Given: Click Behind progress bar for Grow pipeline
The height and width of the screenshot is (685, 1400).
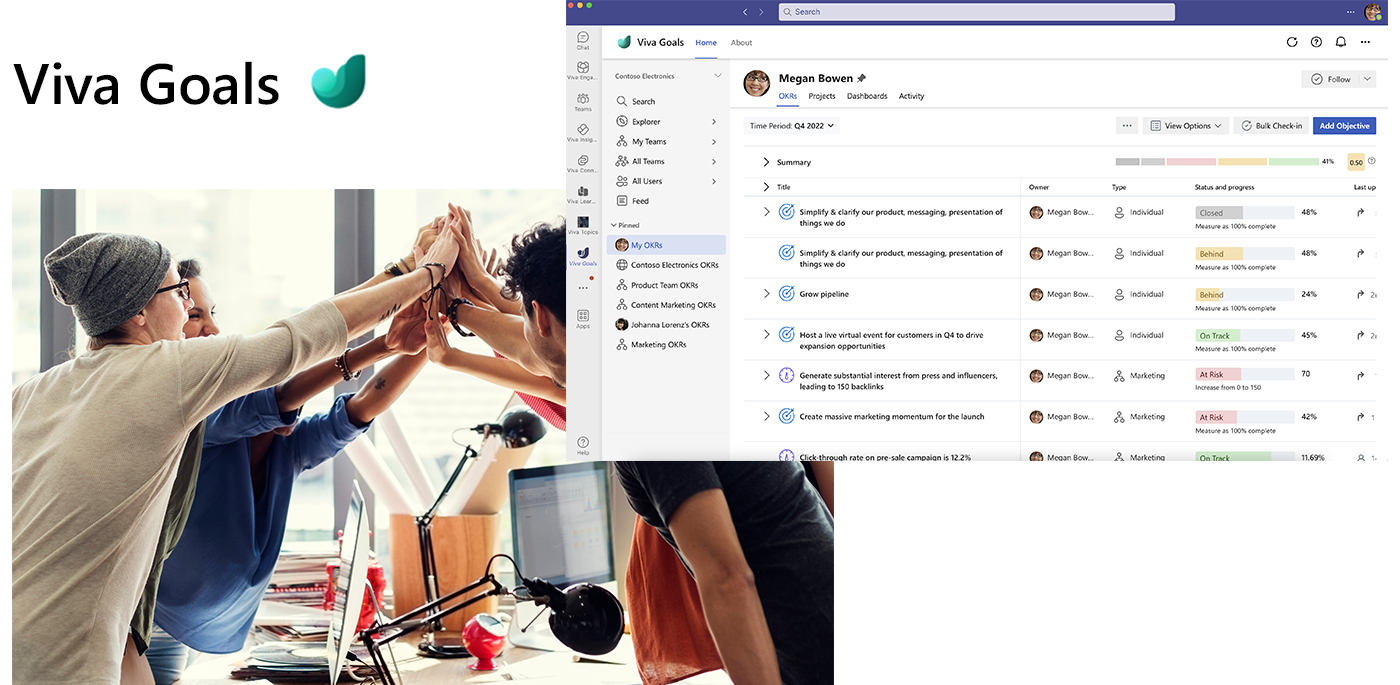Looking at the screenshot, I should tap(1245, 295).
